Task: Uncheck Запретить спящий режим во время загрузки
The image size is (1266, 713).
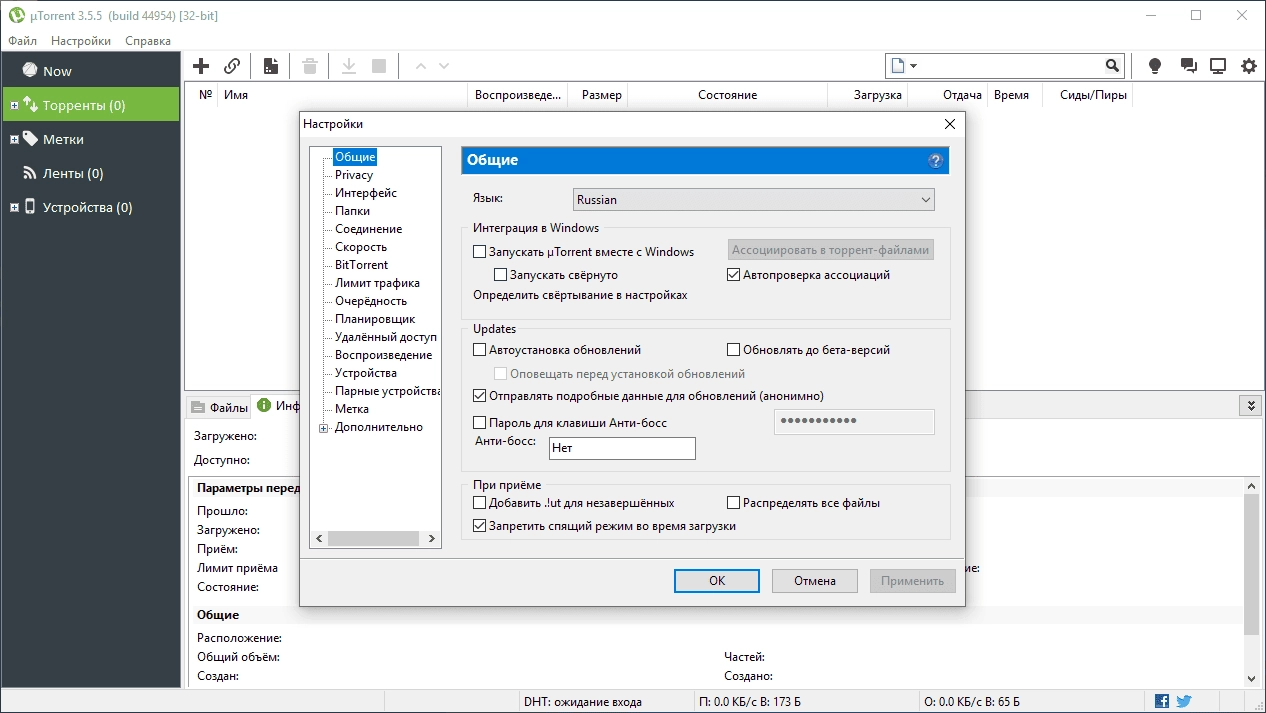Action: coord(479,525)
